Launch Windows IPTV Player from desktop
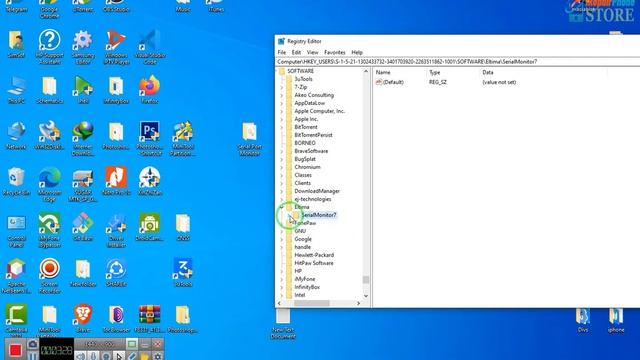This screenshot has height=360, width=640. [116, 46]
